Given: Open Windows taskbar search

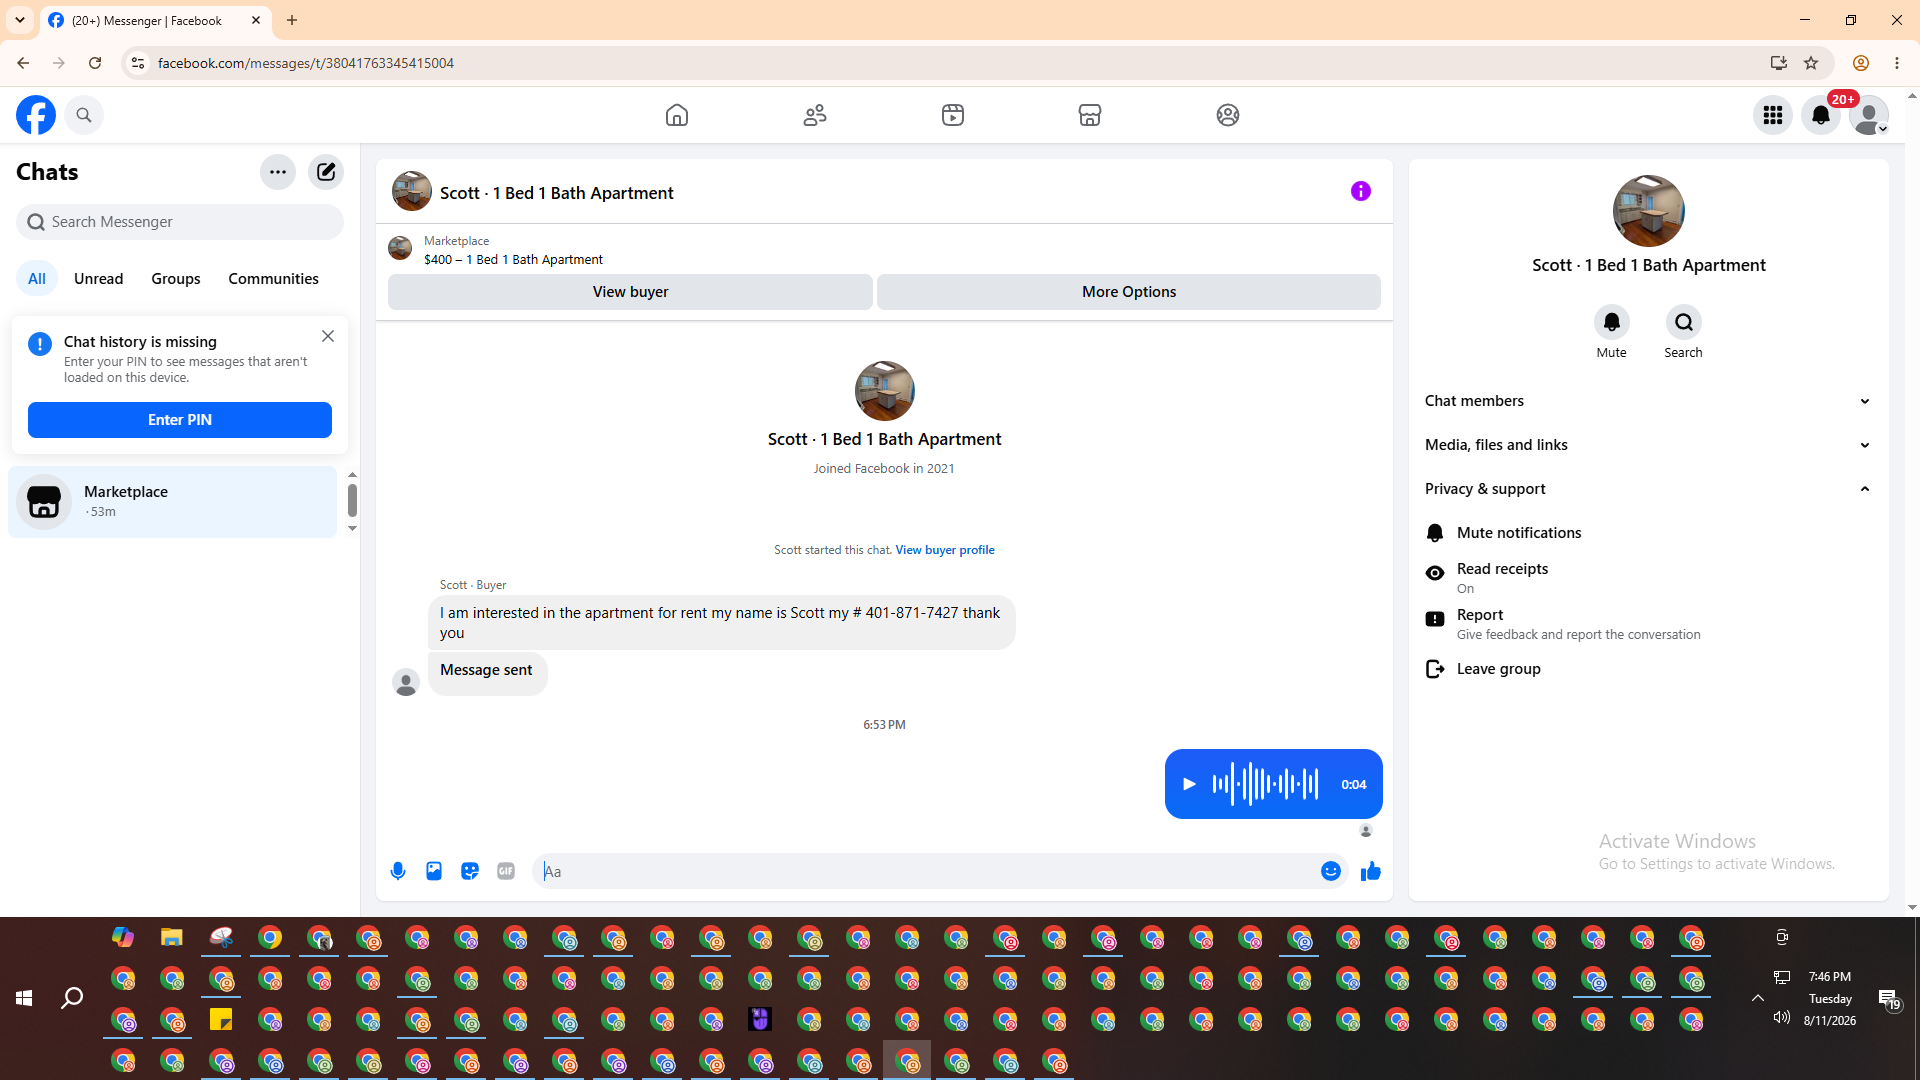Looking at the screenshot, I should click(x=72, y=998).
